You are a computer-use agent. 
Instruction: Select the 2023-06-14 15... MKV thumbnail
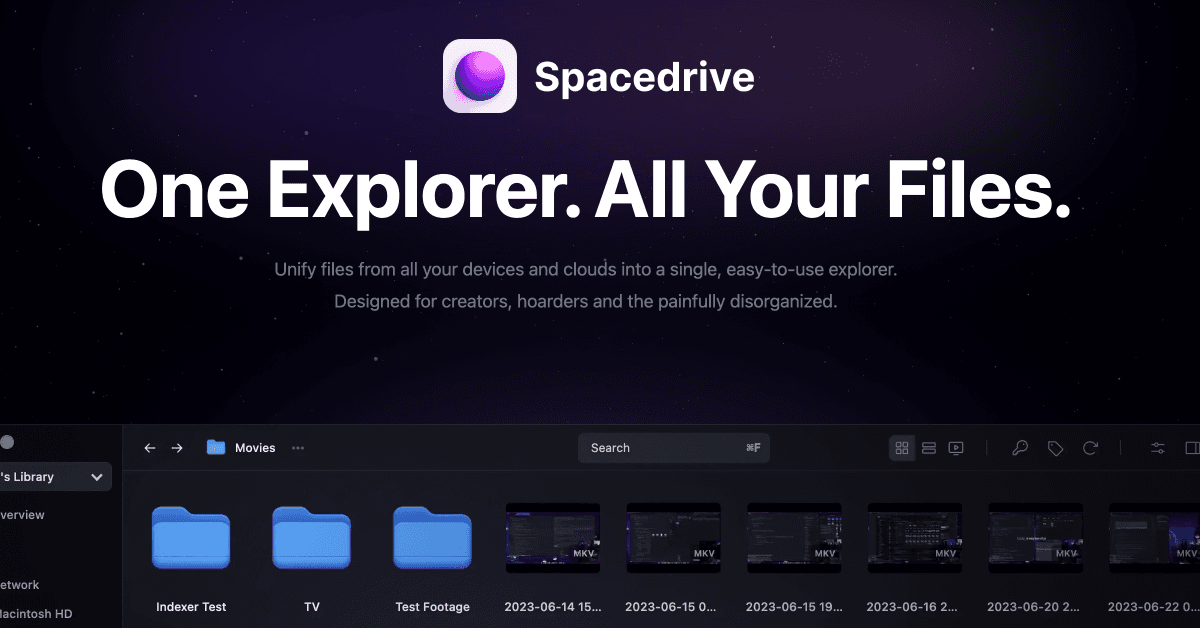pos(553,537)
